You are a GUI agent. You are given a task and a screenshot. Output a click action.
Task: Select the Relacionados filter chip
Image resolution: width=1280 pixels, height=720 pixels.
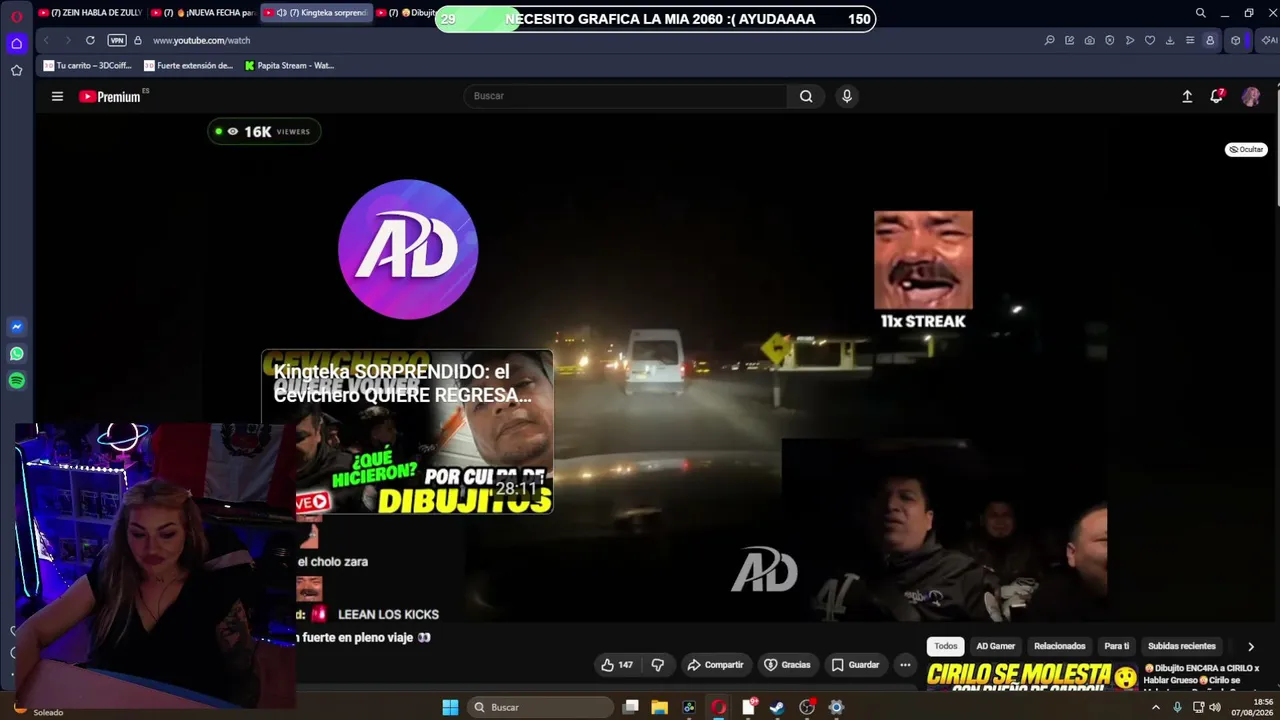(1059, 646)
